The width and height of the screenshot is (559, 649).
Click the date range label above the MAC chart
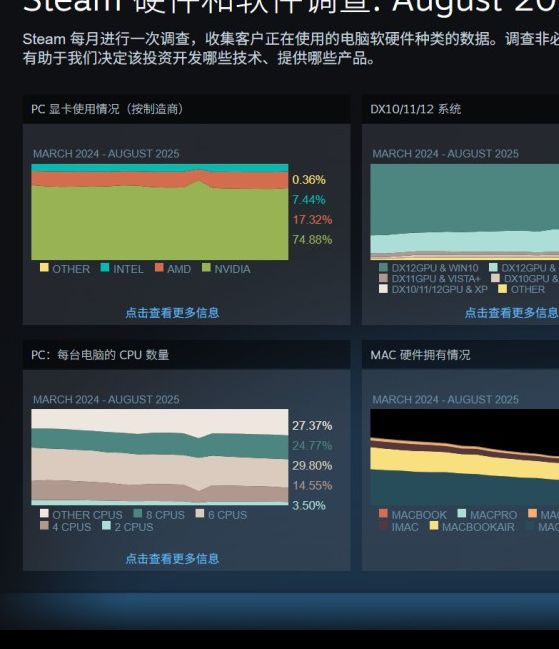(x=445, y=400)
